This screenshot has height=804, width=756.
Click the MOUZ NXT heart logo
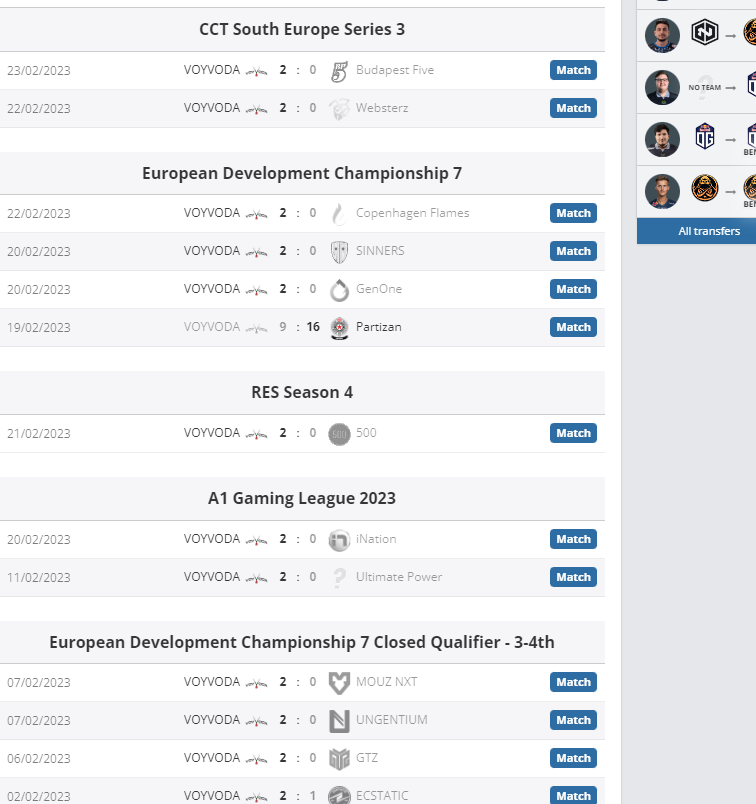[x=339, y=683]
